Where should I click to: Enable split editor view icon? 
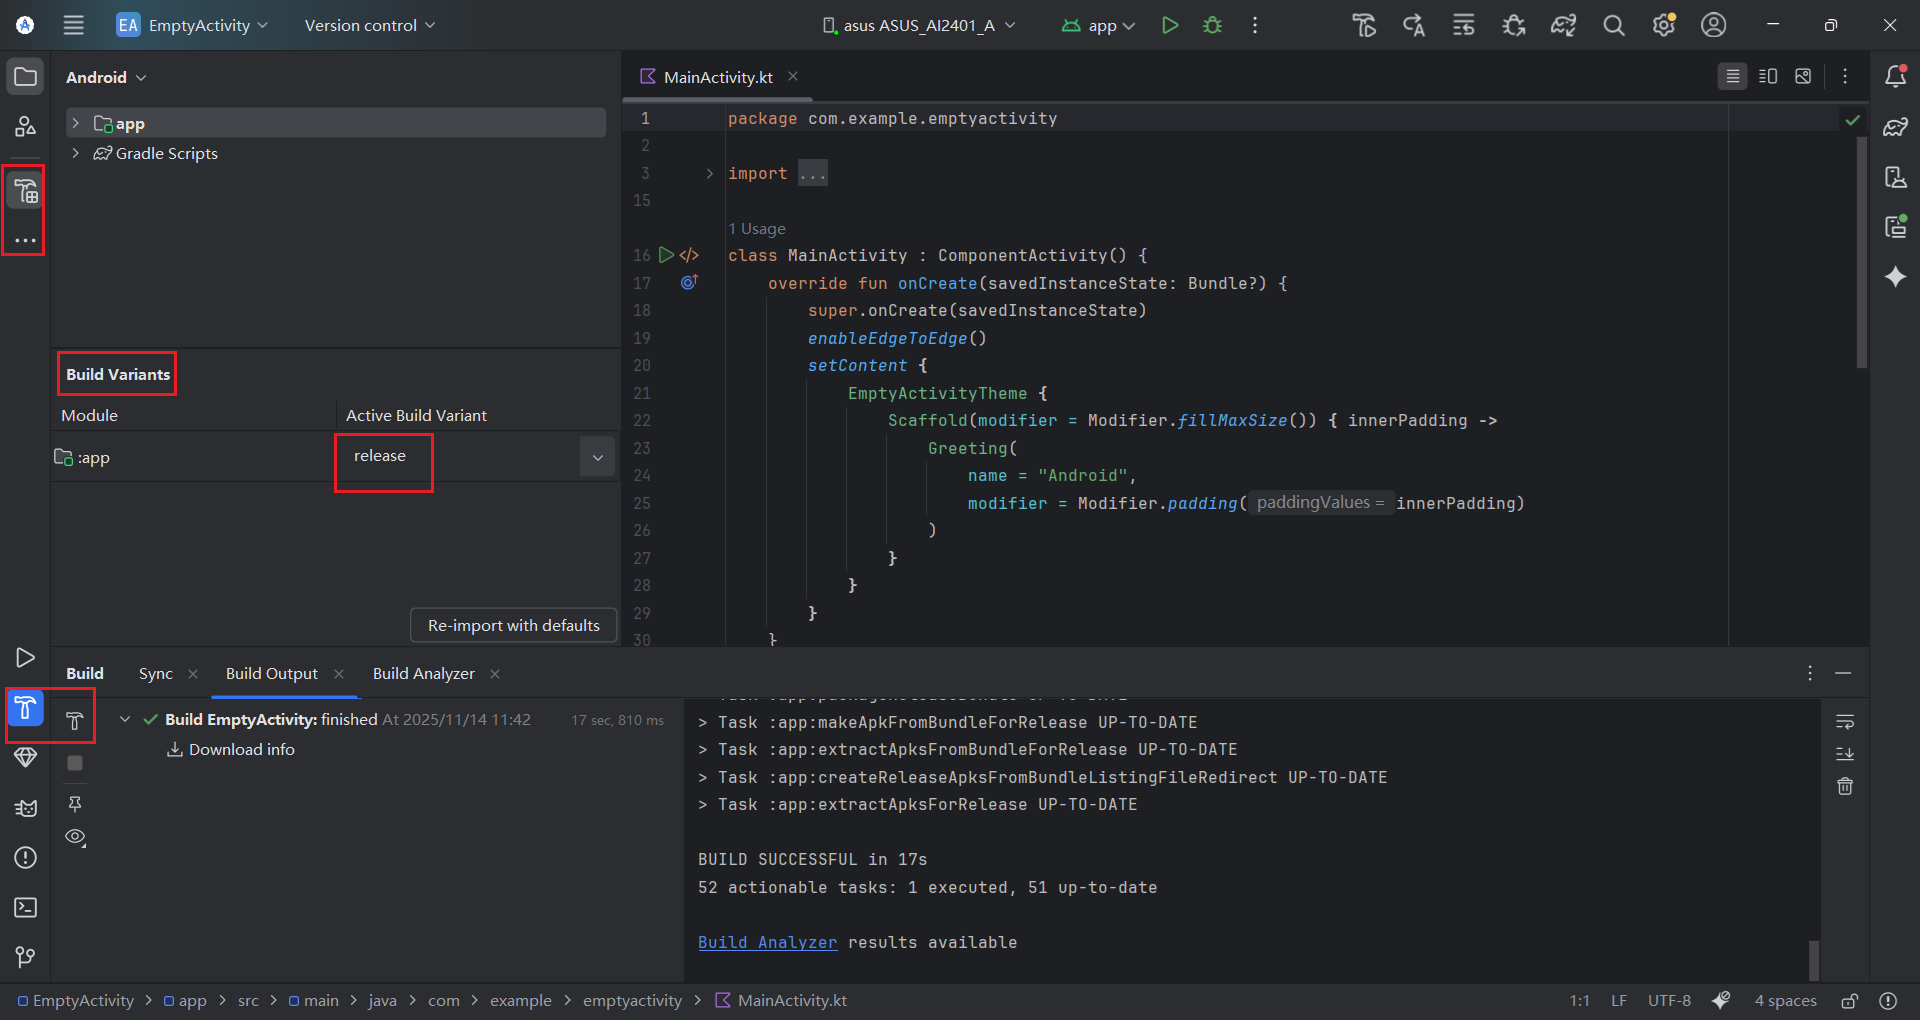pos(1767,75)
